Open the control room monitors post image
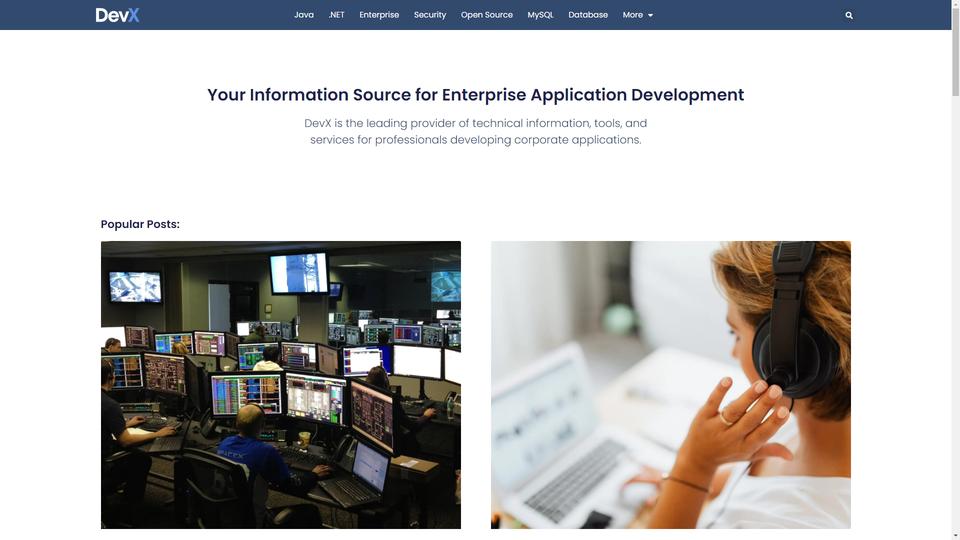Screen dimensions: 960x540 [x=281, y=384]
